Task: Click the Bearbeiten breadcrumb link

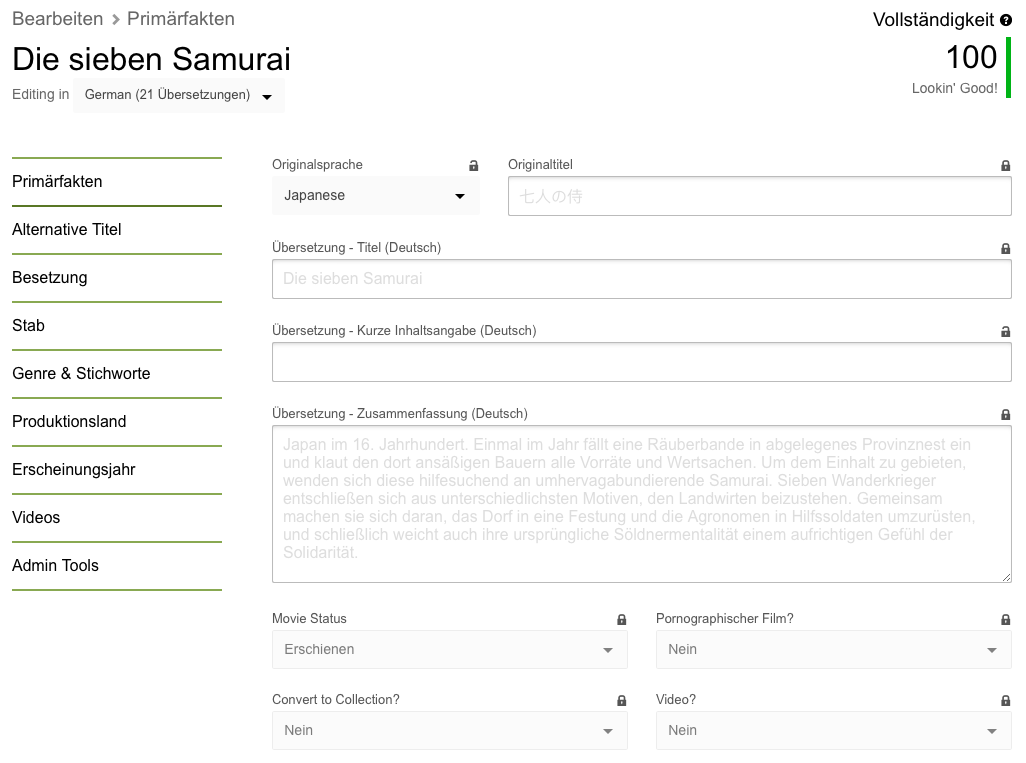Action: coord(58,19)
